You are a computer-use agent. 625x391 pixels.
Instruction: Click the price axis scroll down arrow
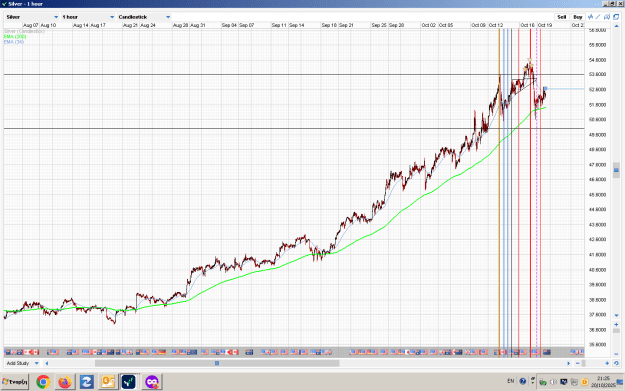(616, 315)
